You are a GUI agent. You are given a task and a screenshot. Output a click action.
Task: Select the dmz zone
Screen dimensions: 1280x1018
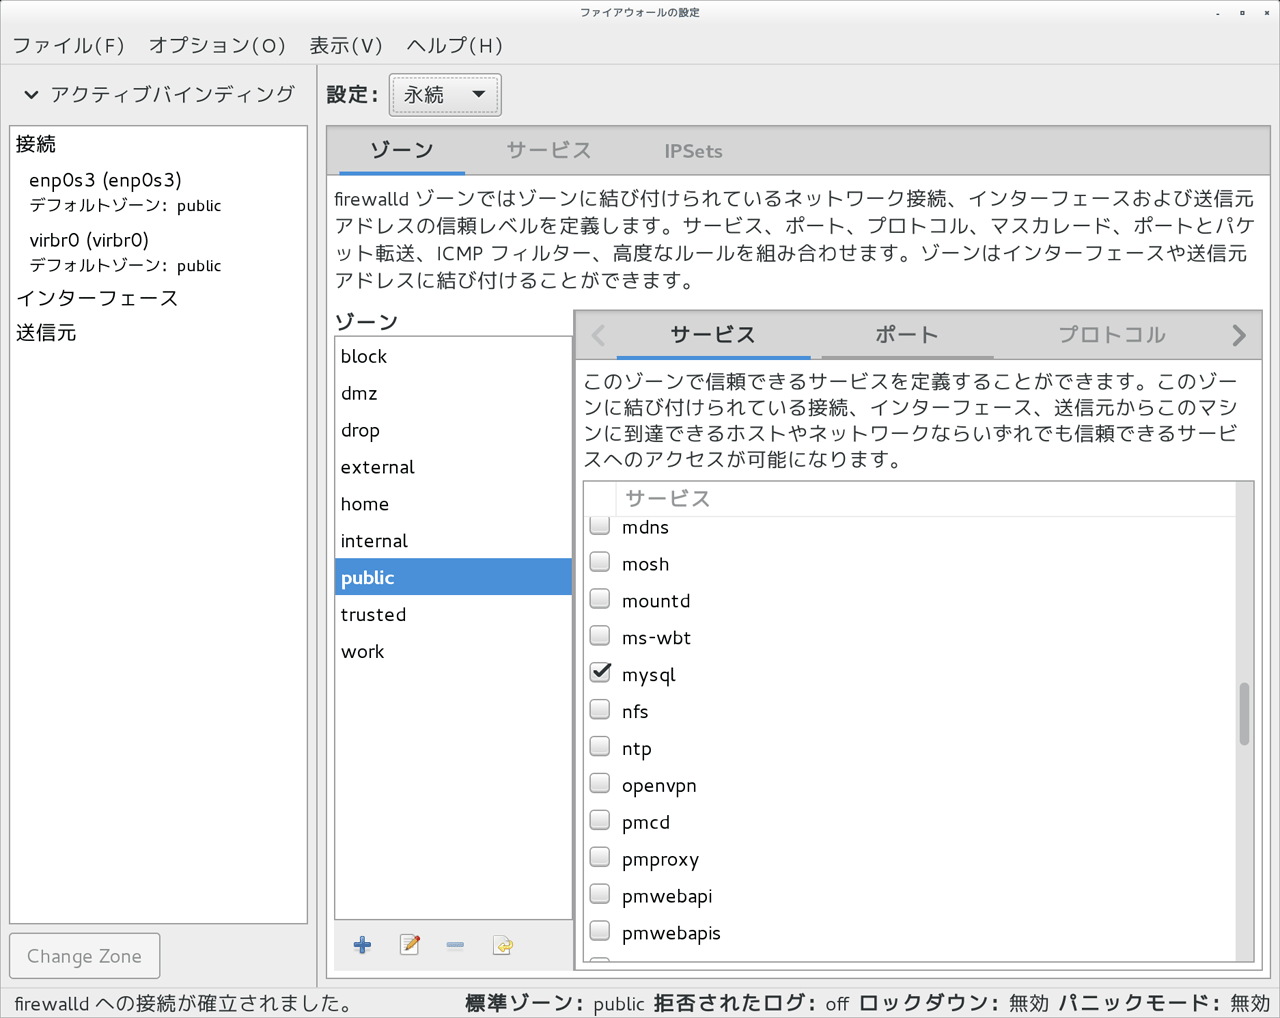click(453, 393)
